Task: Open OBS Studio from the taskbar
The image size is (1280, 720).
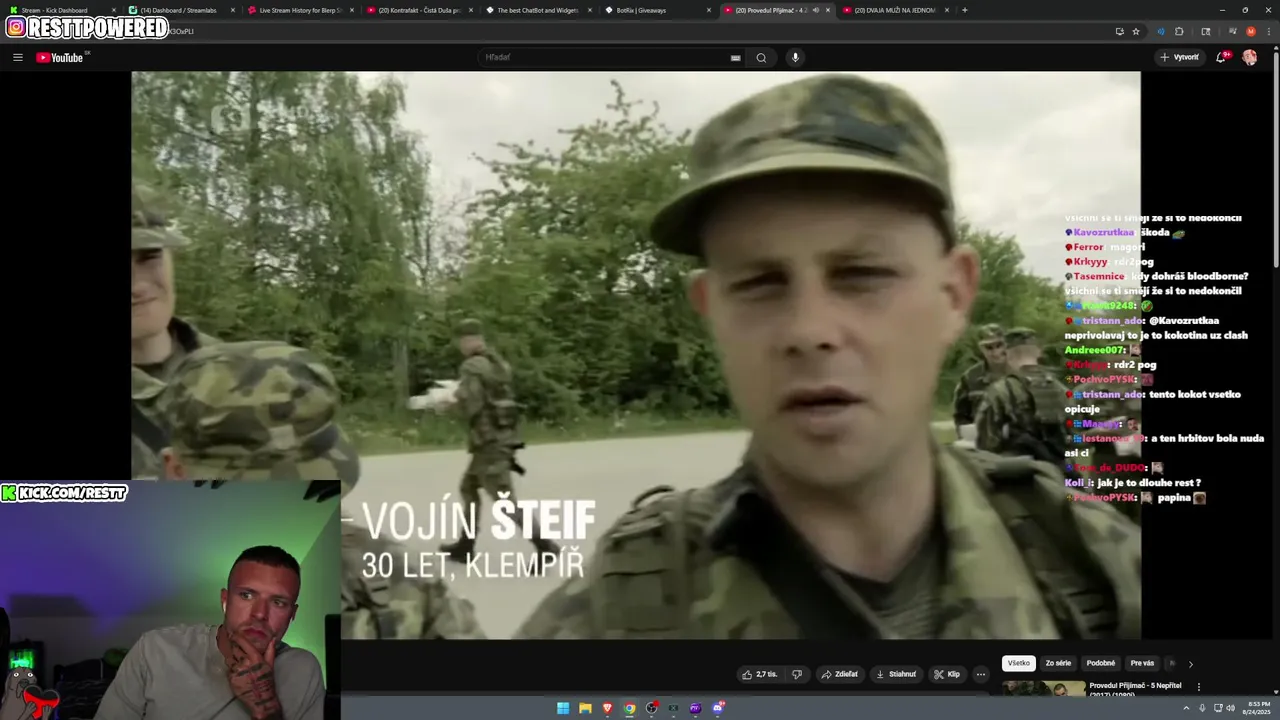Action: click(651, 708)
